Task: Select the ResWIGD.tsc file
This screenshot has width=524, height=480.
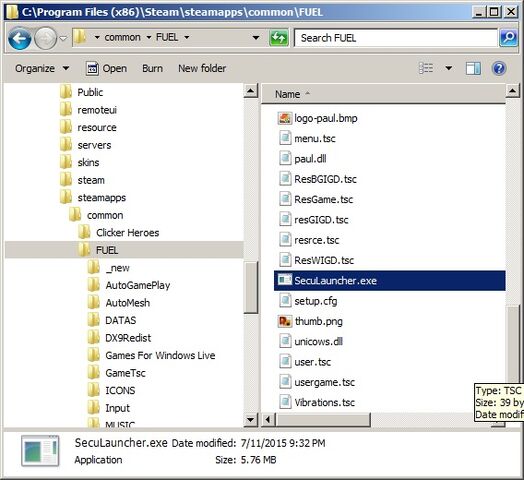Action: [x=316, y=260]
